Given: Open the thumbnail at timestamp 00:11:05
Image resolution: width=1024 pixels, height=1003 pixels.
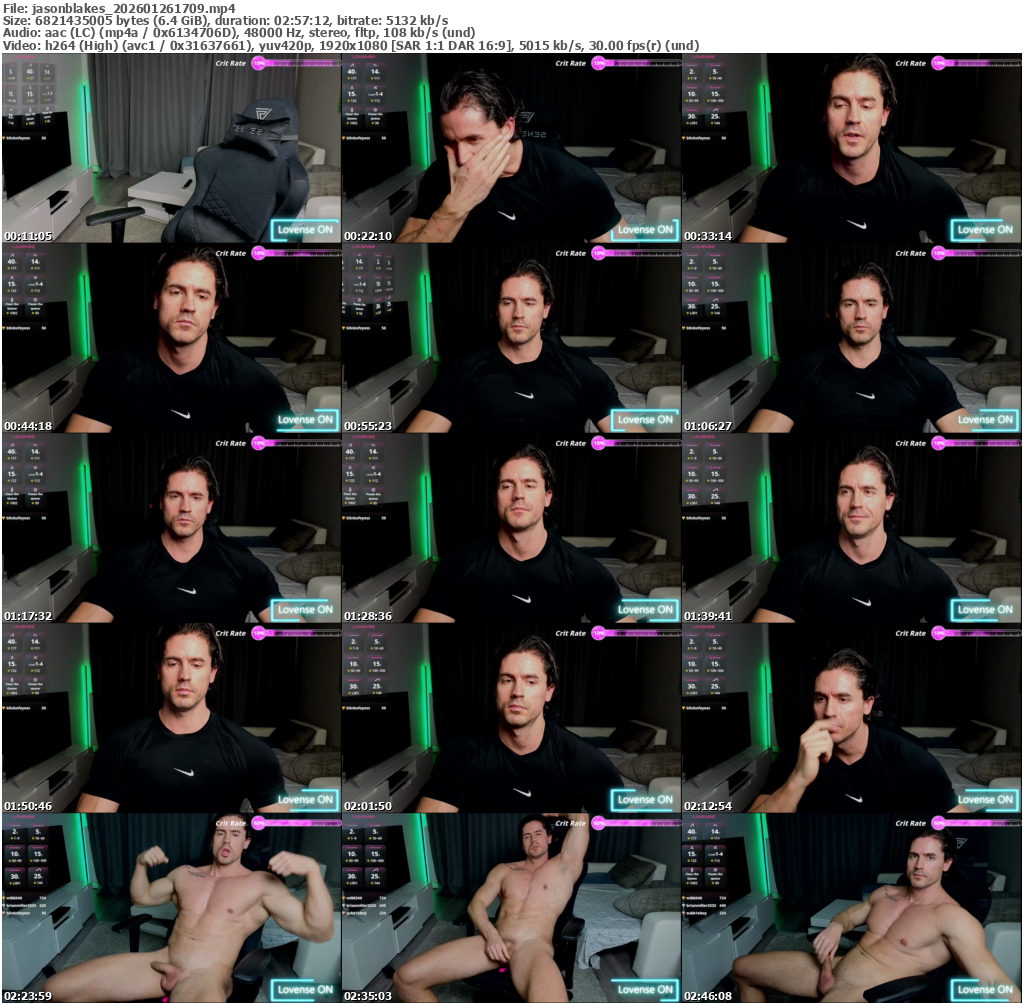Looking at the screenshot, I should tap(171, 148).
